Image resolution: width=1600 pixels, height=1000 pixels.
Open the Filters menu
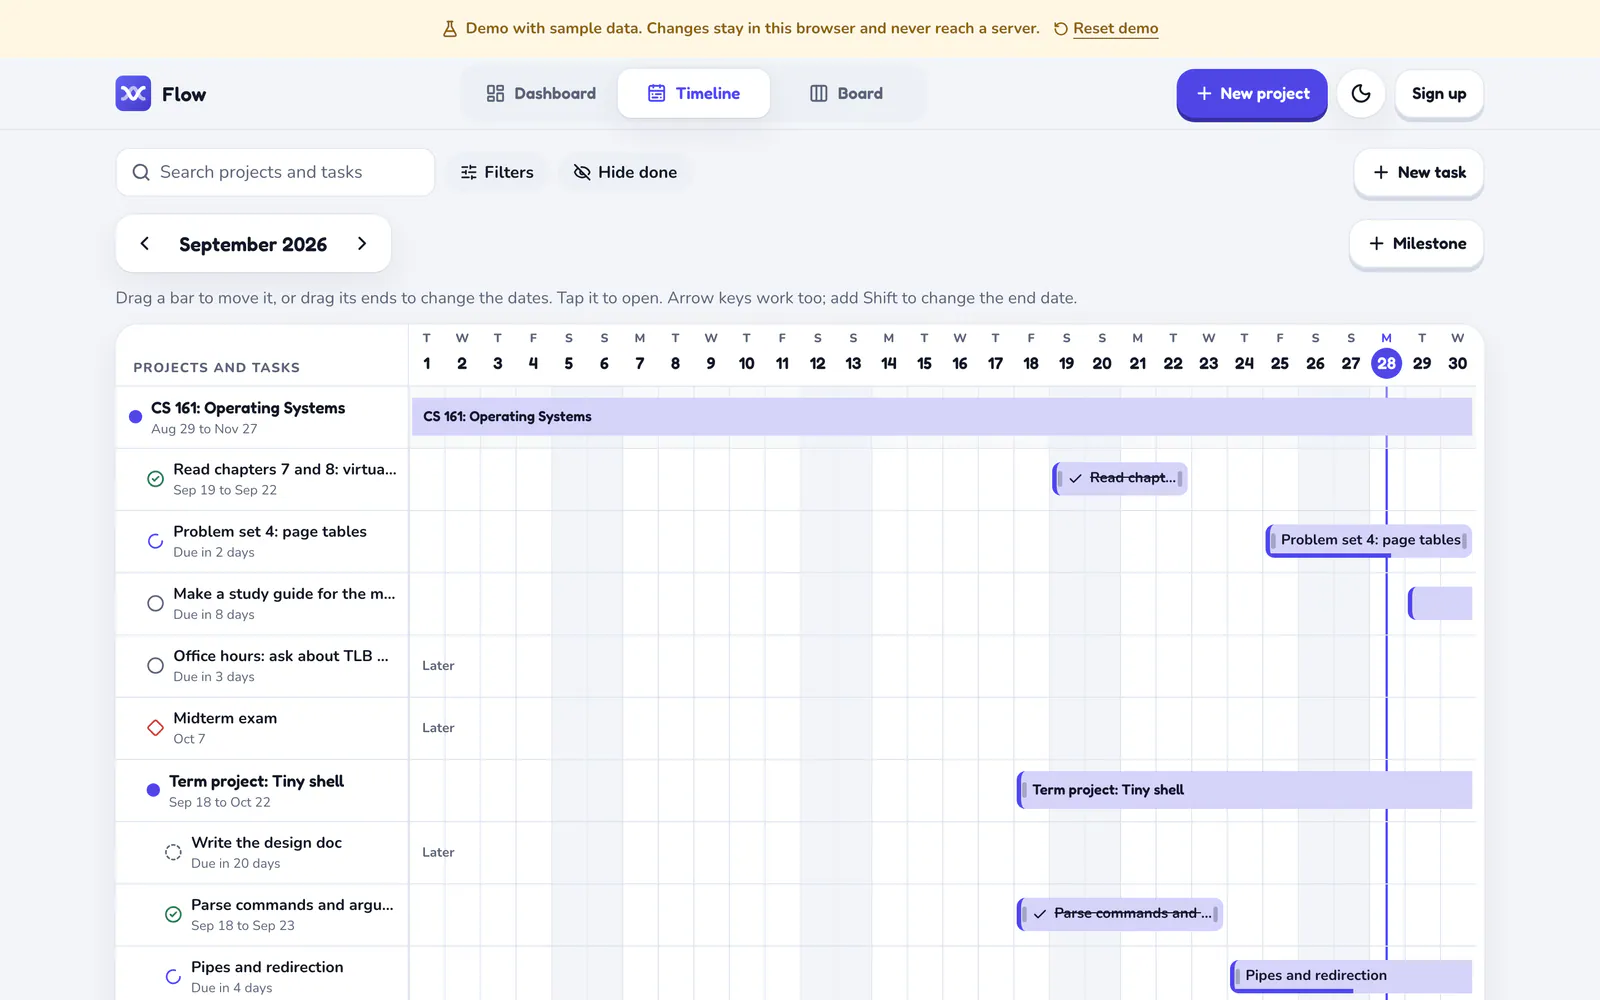497,172
